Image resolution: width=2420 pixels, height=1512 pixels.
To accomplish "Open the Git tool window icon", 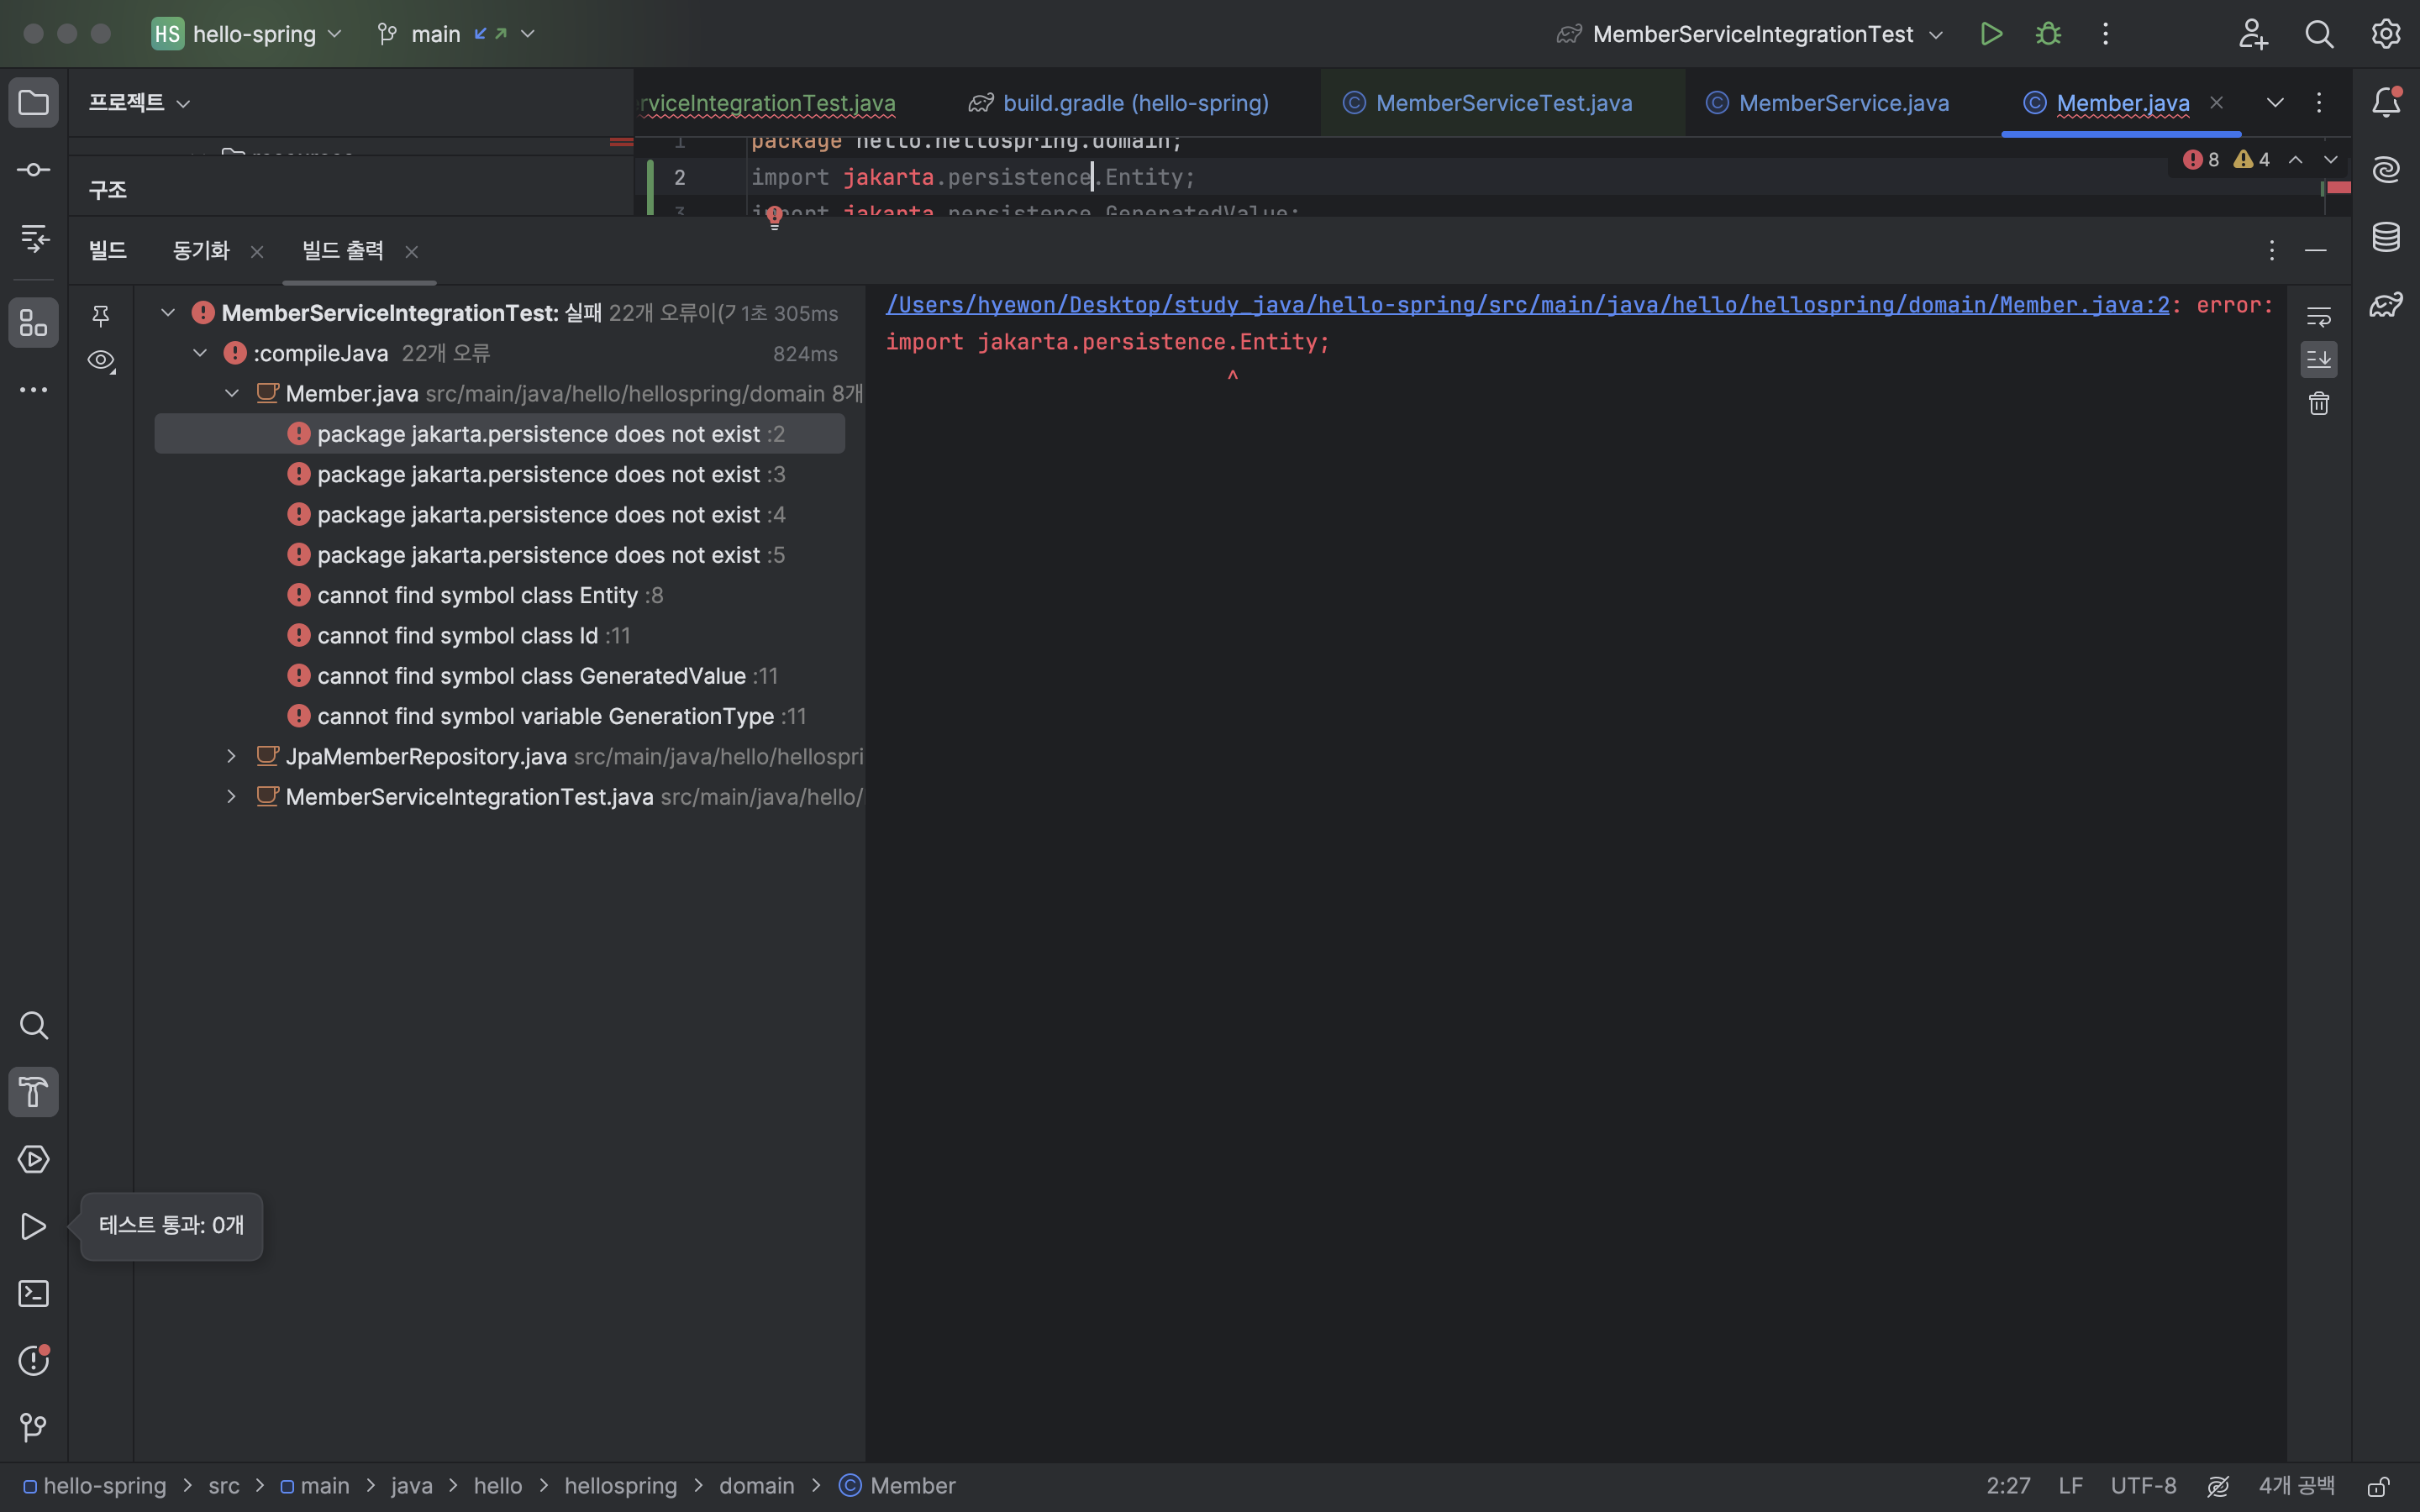I will click(34, 1427).
